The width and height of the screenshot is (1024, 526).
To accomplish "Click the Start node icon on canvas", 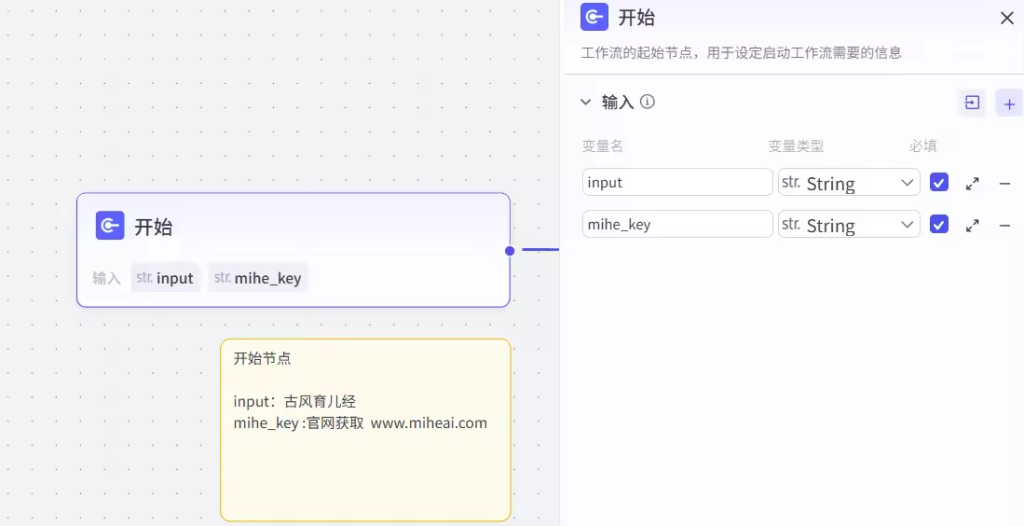I will click(x=110, y=226).
